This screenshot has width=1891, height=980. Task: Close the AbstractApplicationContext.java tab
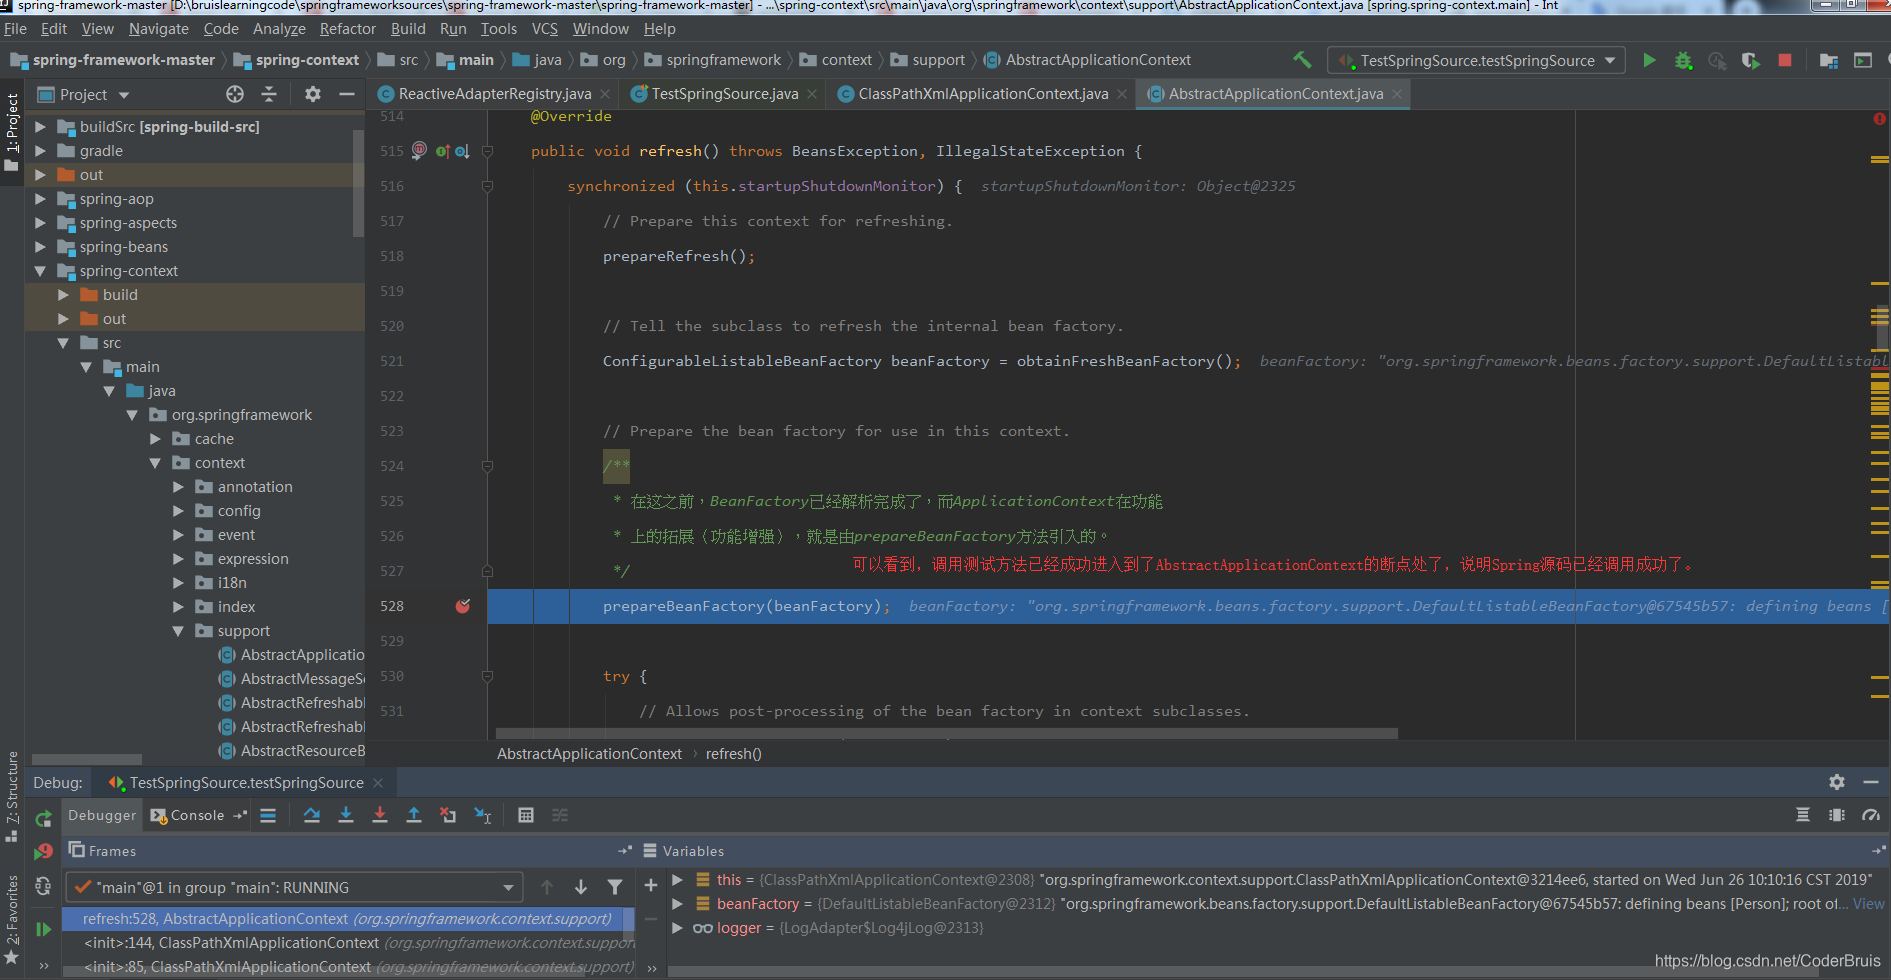(x=1397, y=94)
